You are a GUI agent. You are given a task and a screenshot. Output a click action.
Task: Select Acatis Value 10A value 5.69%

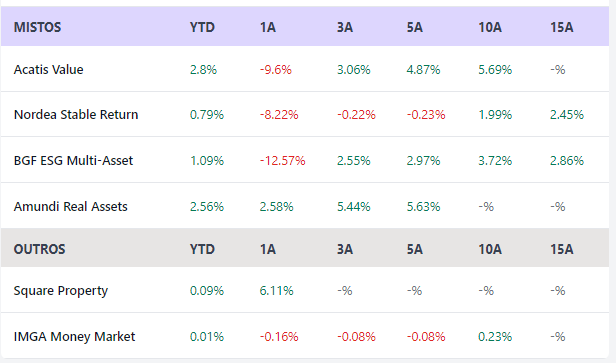click(495, 70)
